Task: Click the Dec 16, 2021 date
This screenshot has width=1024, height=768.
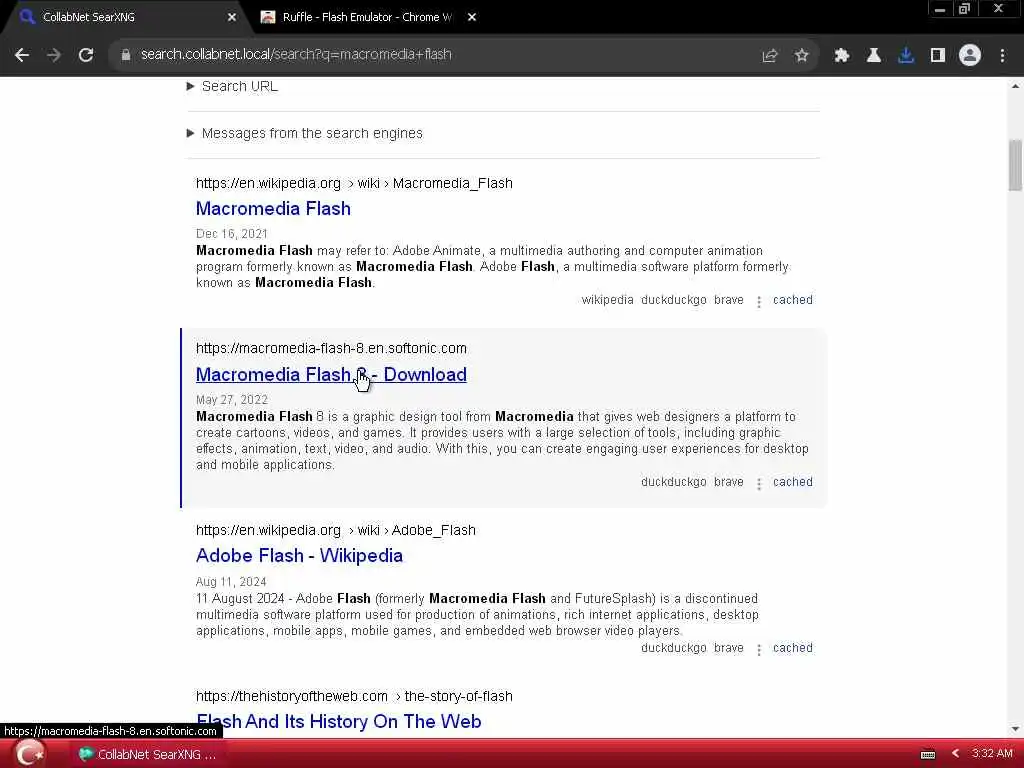Action: (232, 234)
